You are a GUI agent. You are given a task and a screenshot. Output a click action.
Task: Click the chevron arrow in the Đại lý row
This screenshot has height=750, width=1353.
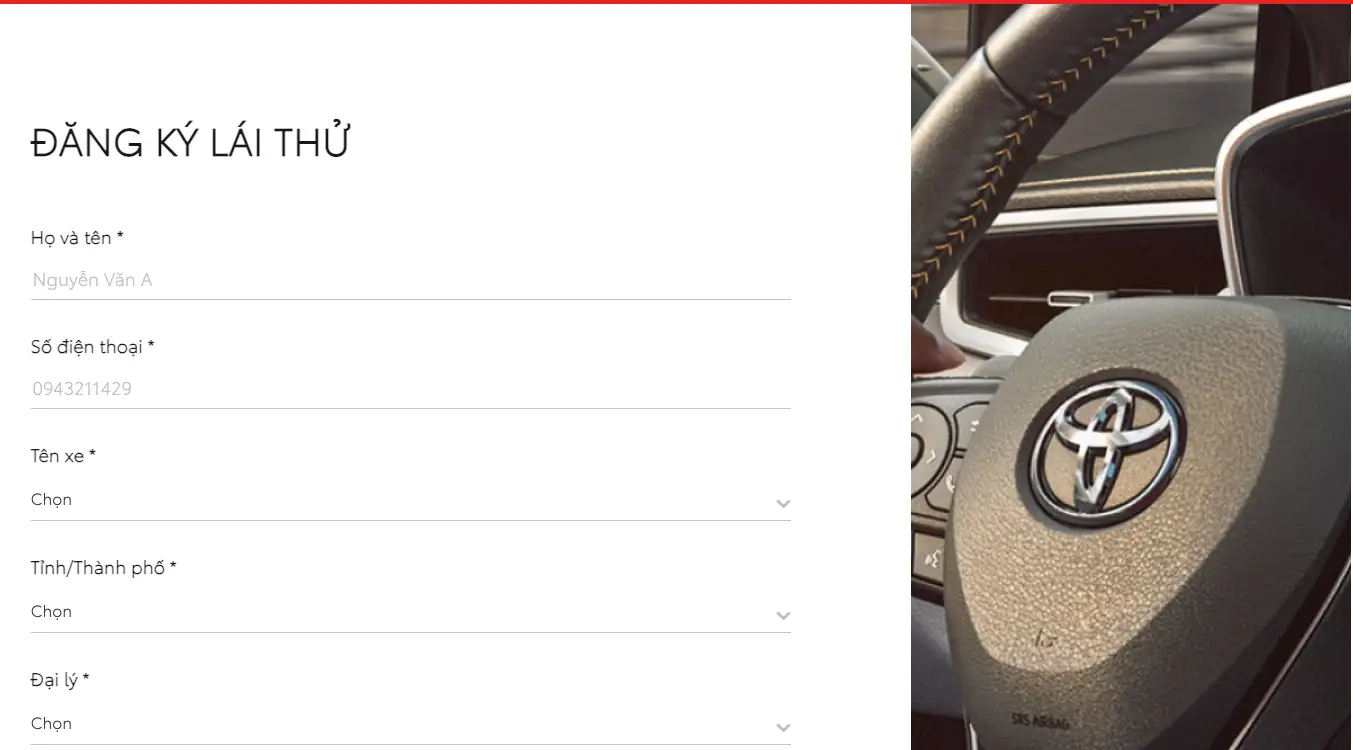783,727
